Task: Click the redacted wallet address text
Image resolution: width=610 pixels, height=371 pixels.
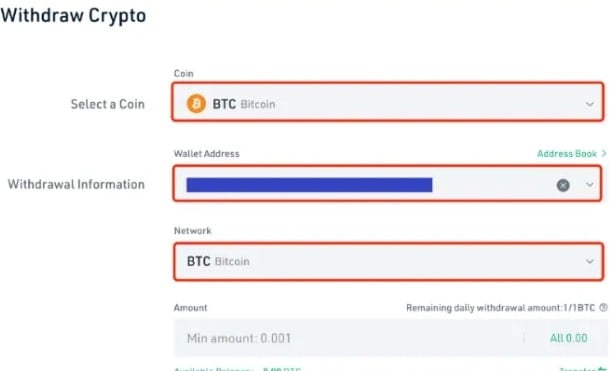Action: 309,185
